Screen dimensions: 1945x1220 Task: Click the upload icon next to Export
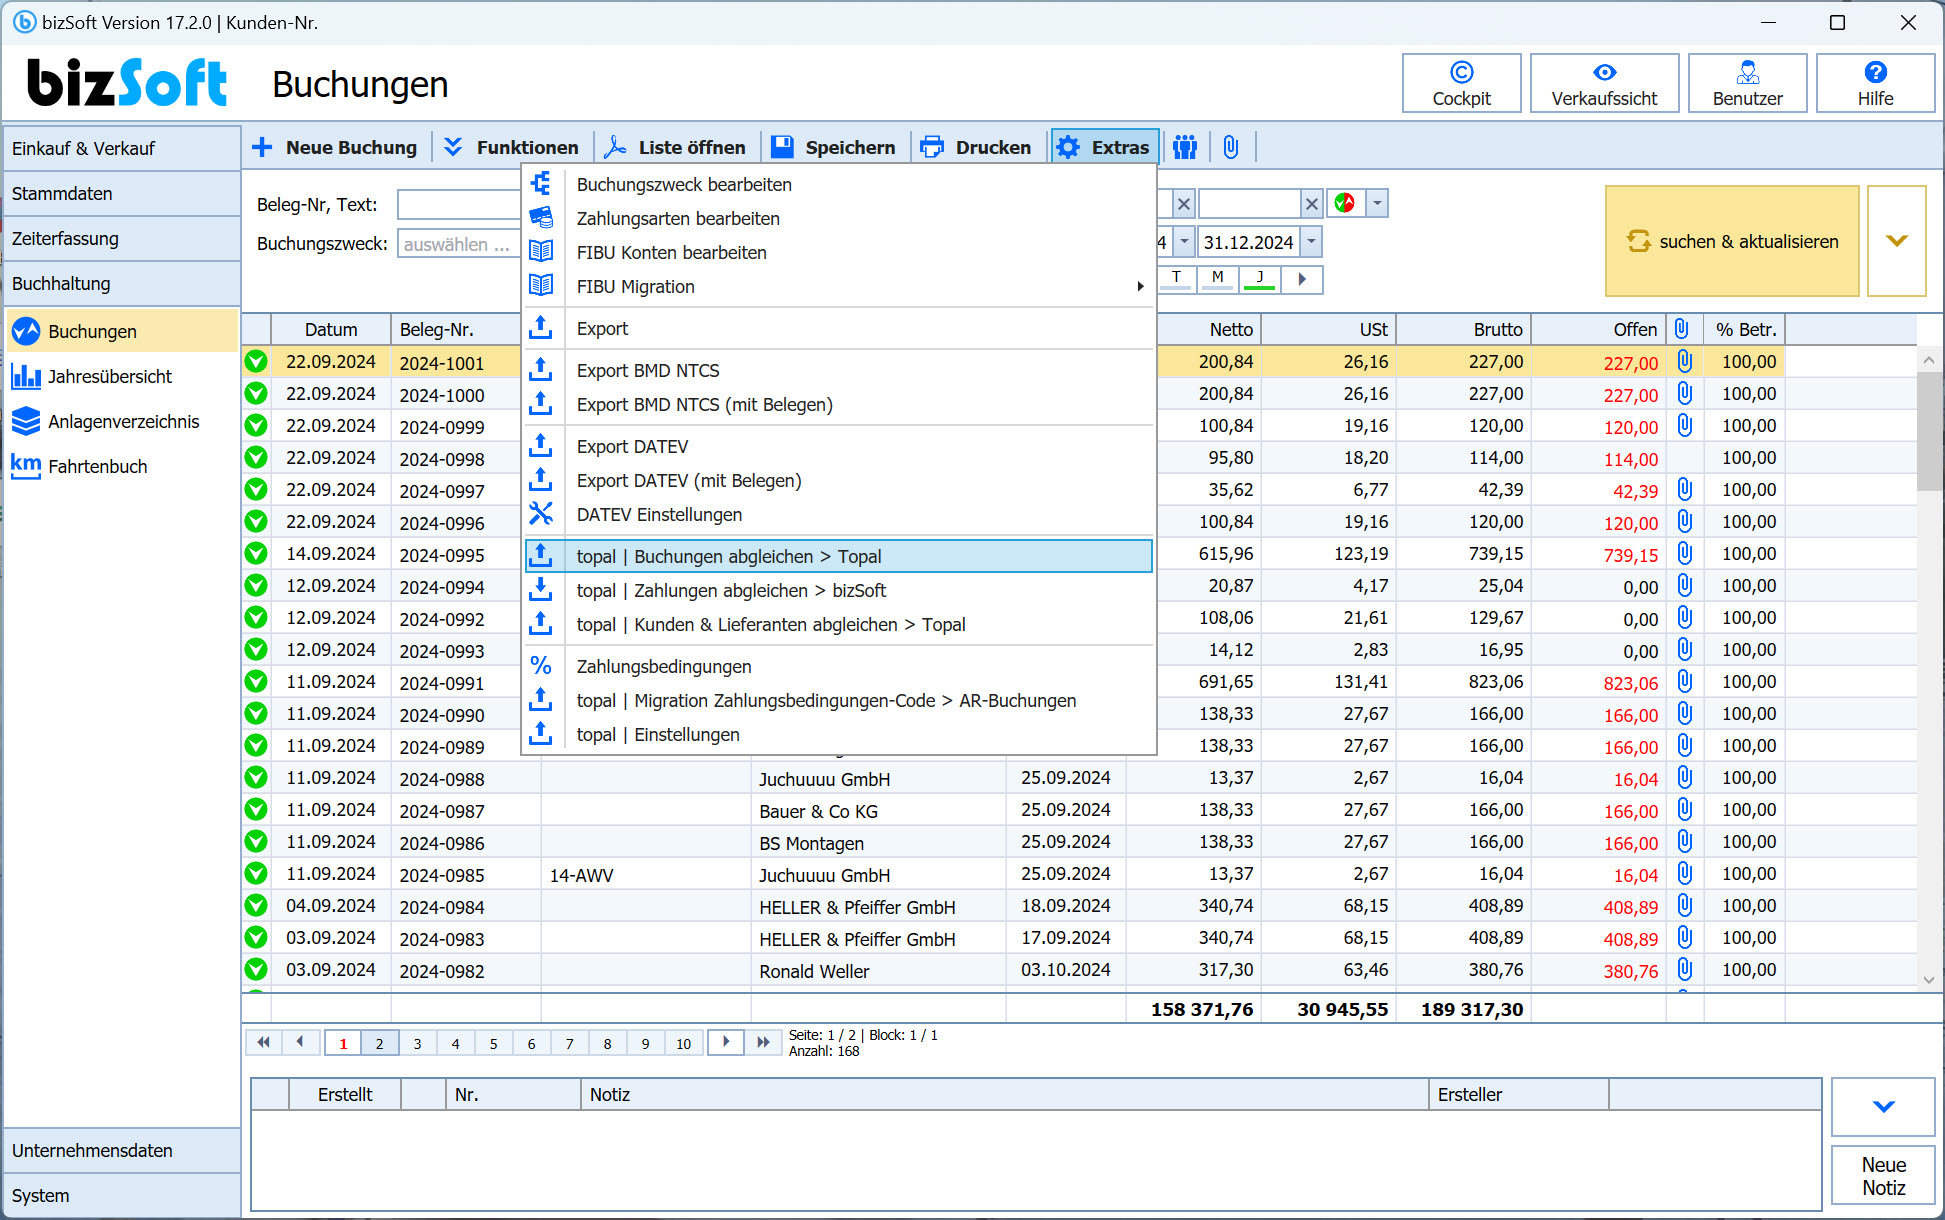541,327
